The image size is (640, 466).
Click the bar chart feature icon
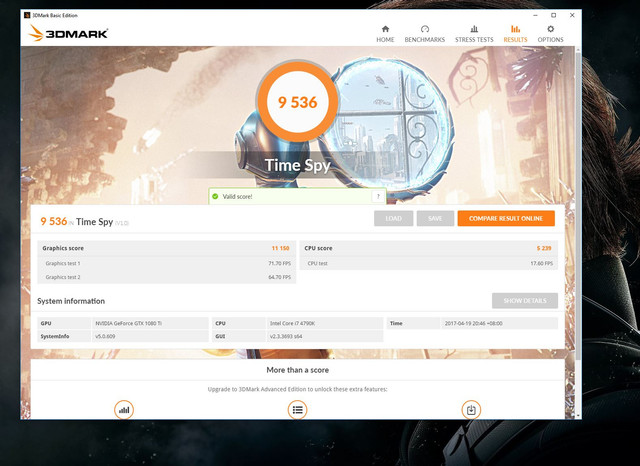coord(124,410)
